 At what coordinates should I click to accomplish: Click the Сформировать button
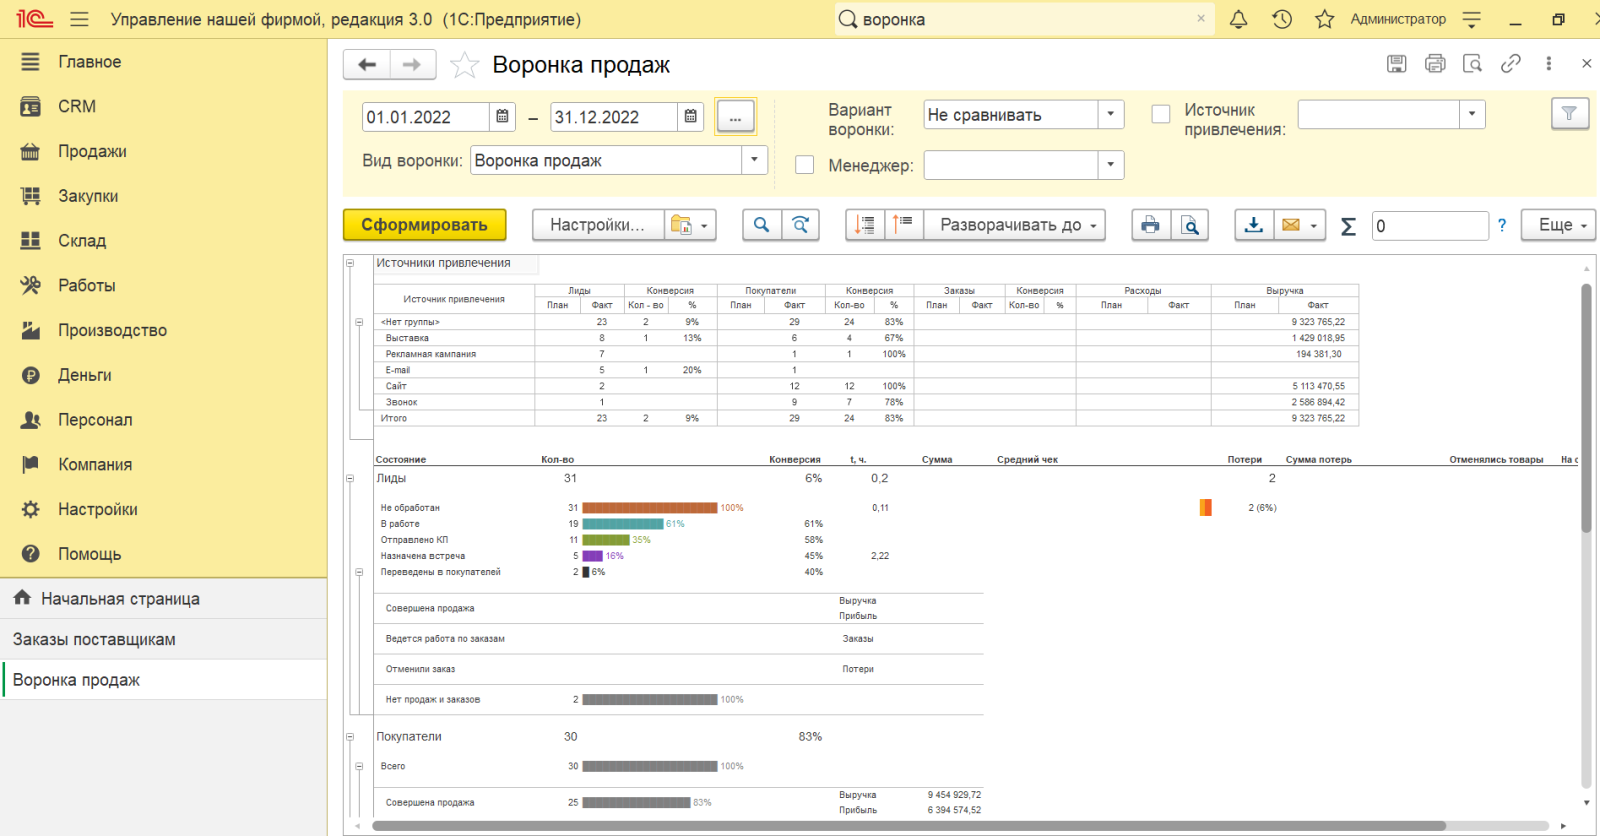[x=424, y=225]
